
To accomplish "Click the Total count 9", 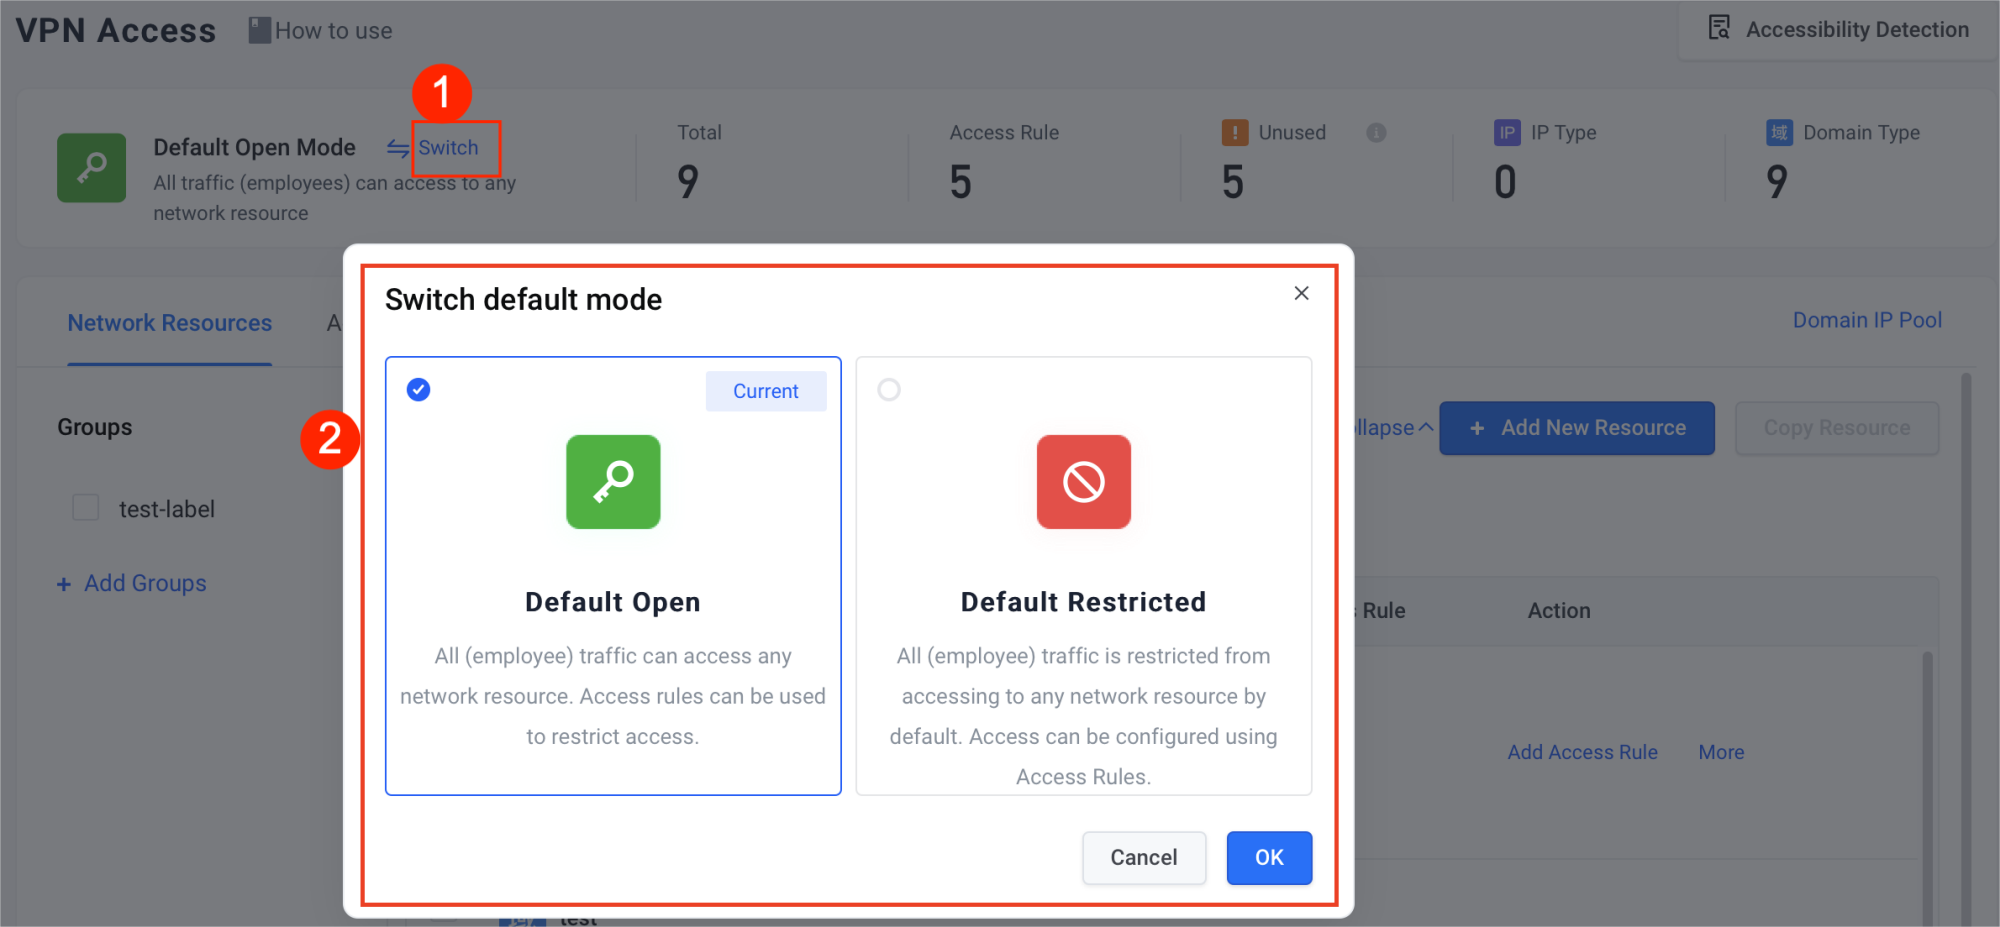I will pos(688,182).
